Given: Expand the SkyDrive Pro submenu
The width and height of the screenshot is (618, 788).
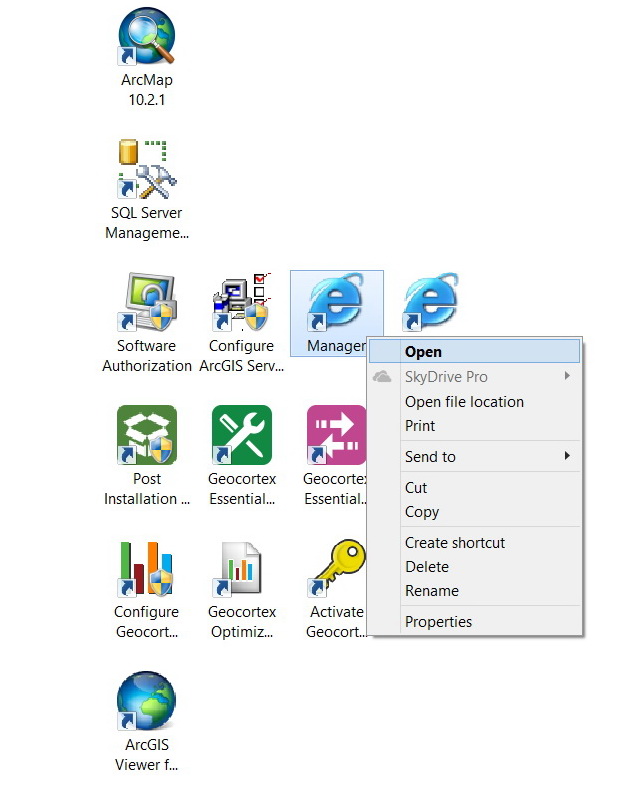Looking at the screenshot, I should click(474, 376).
